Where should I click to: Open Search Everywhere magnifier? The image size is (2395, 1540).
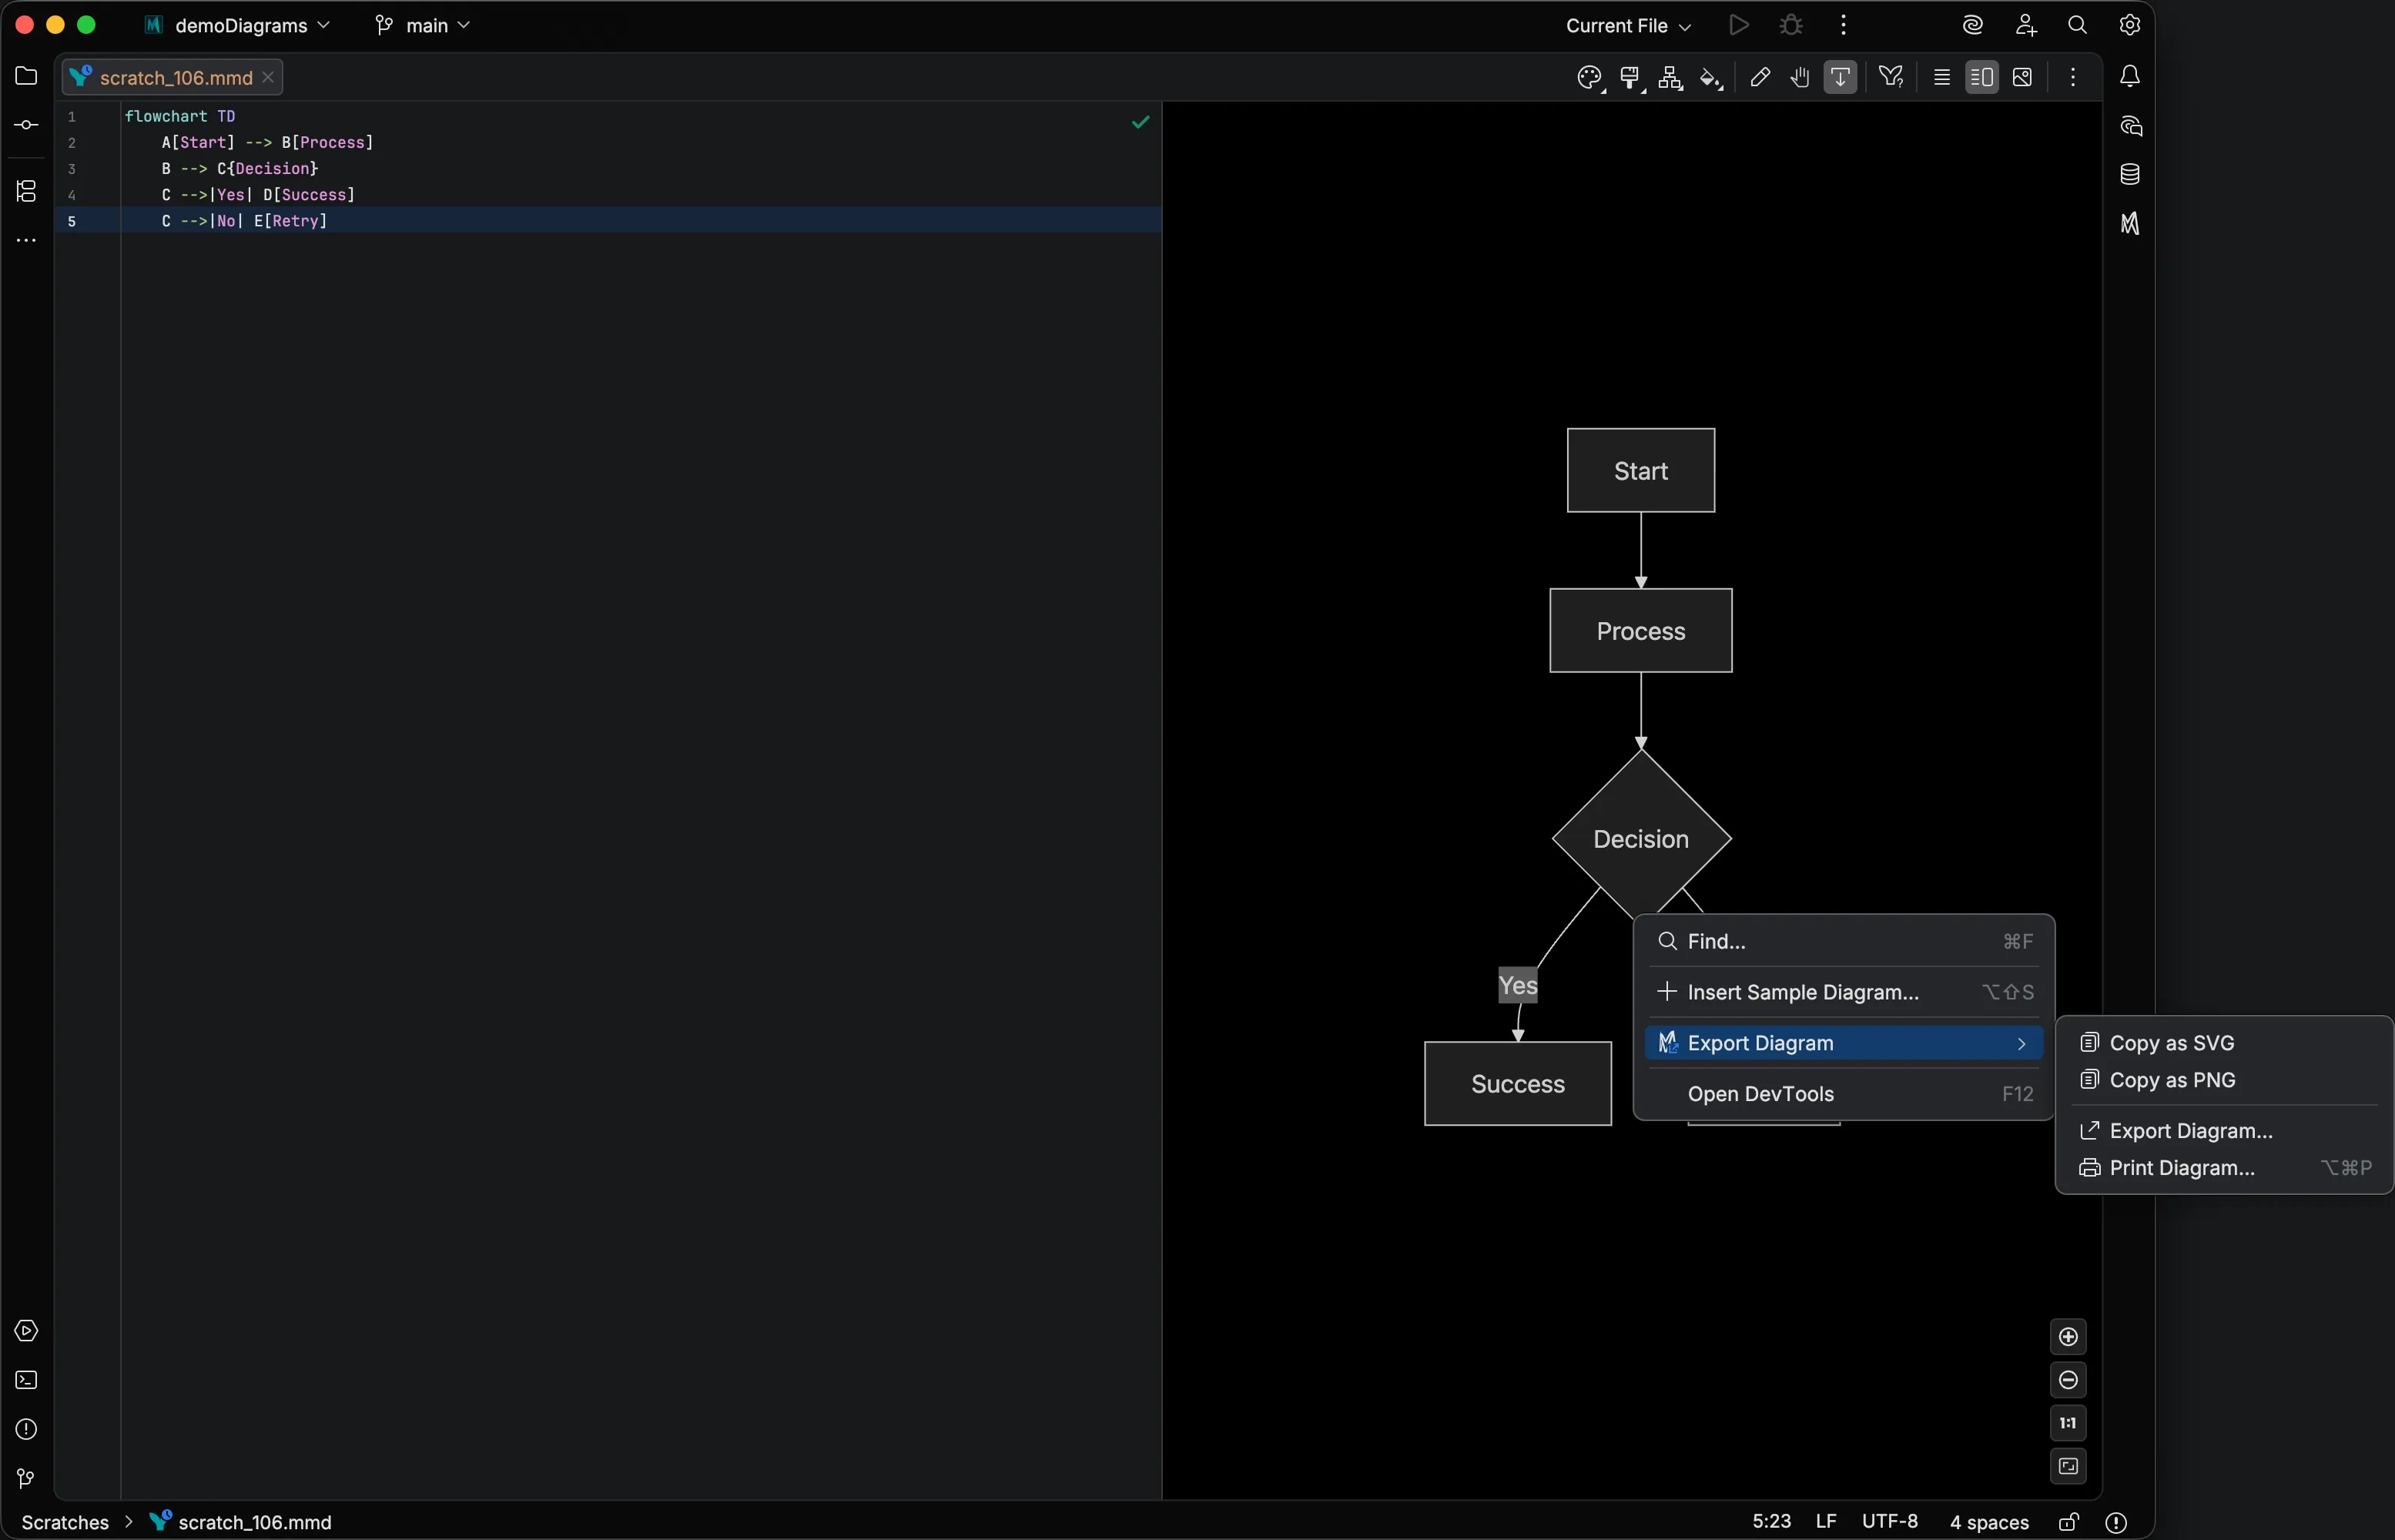[2078, 25]
